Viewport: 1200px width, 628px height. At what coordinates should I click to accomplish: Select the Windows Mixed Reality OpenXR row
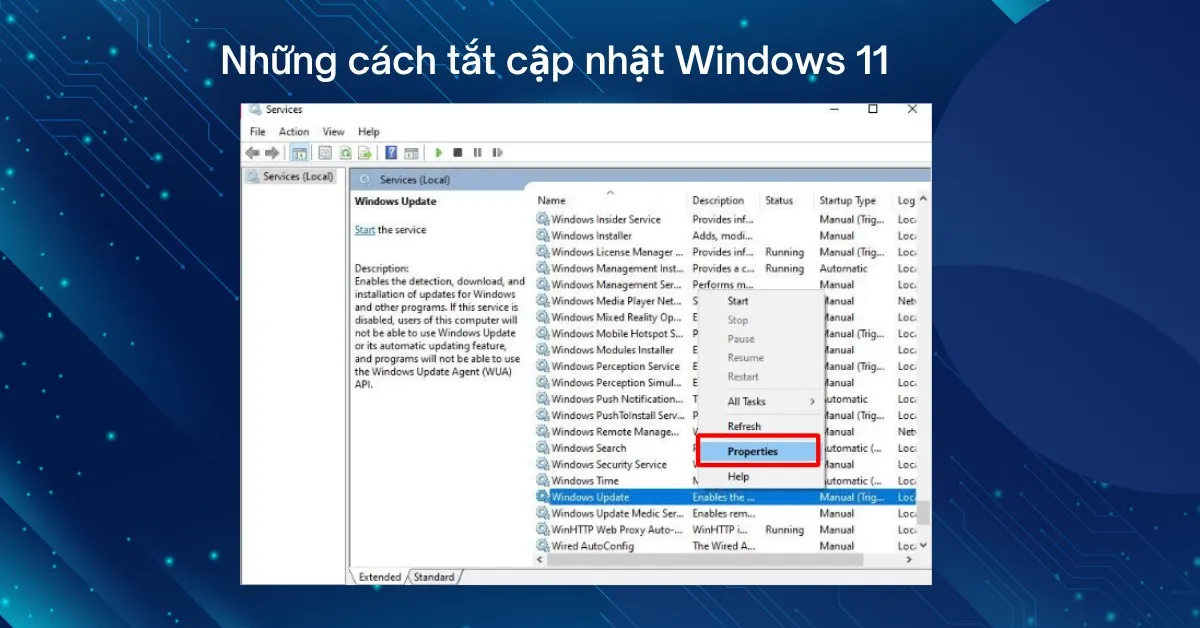pyautogui.click(x=725, y=317)
